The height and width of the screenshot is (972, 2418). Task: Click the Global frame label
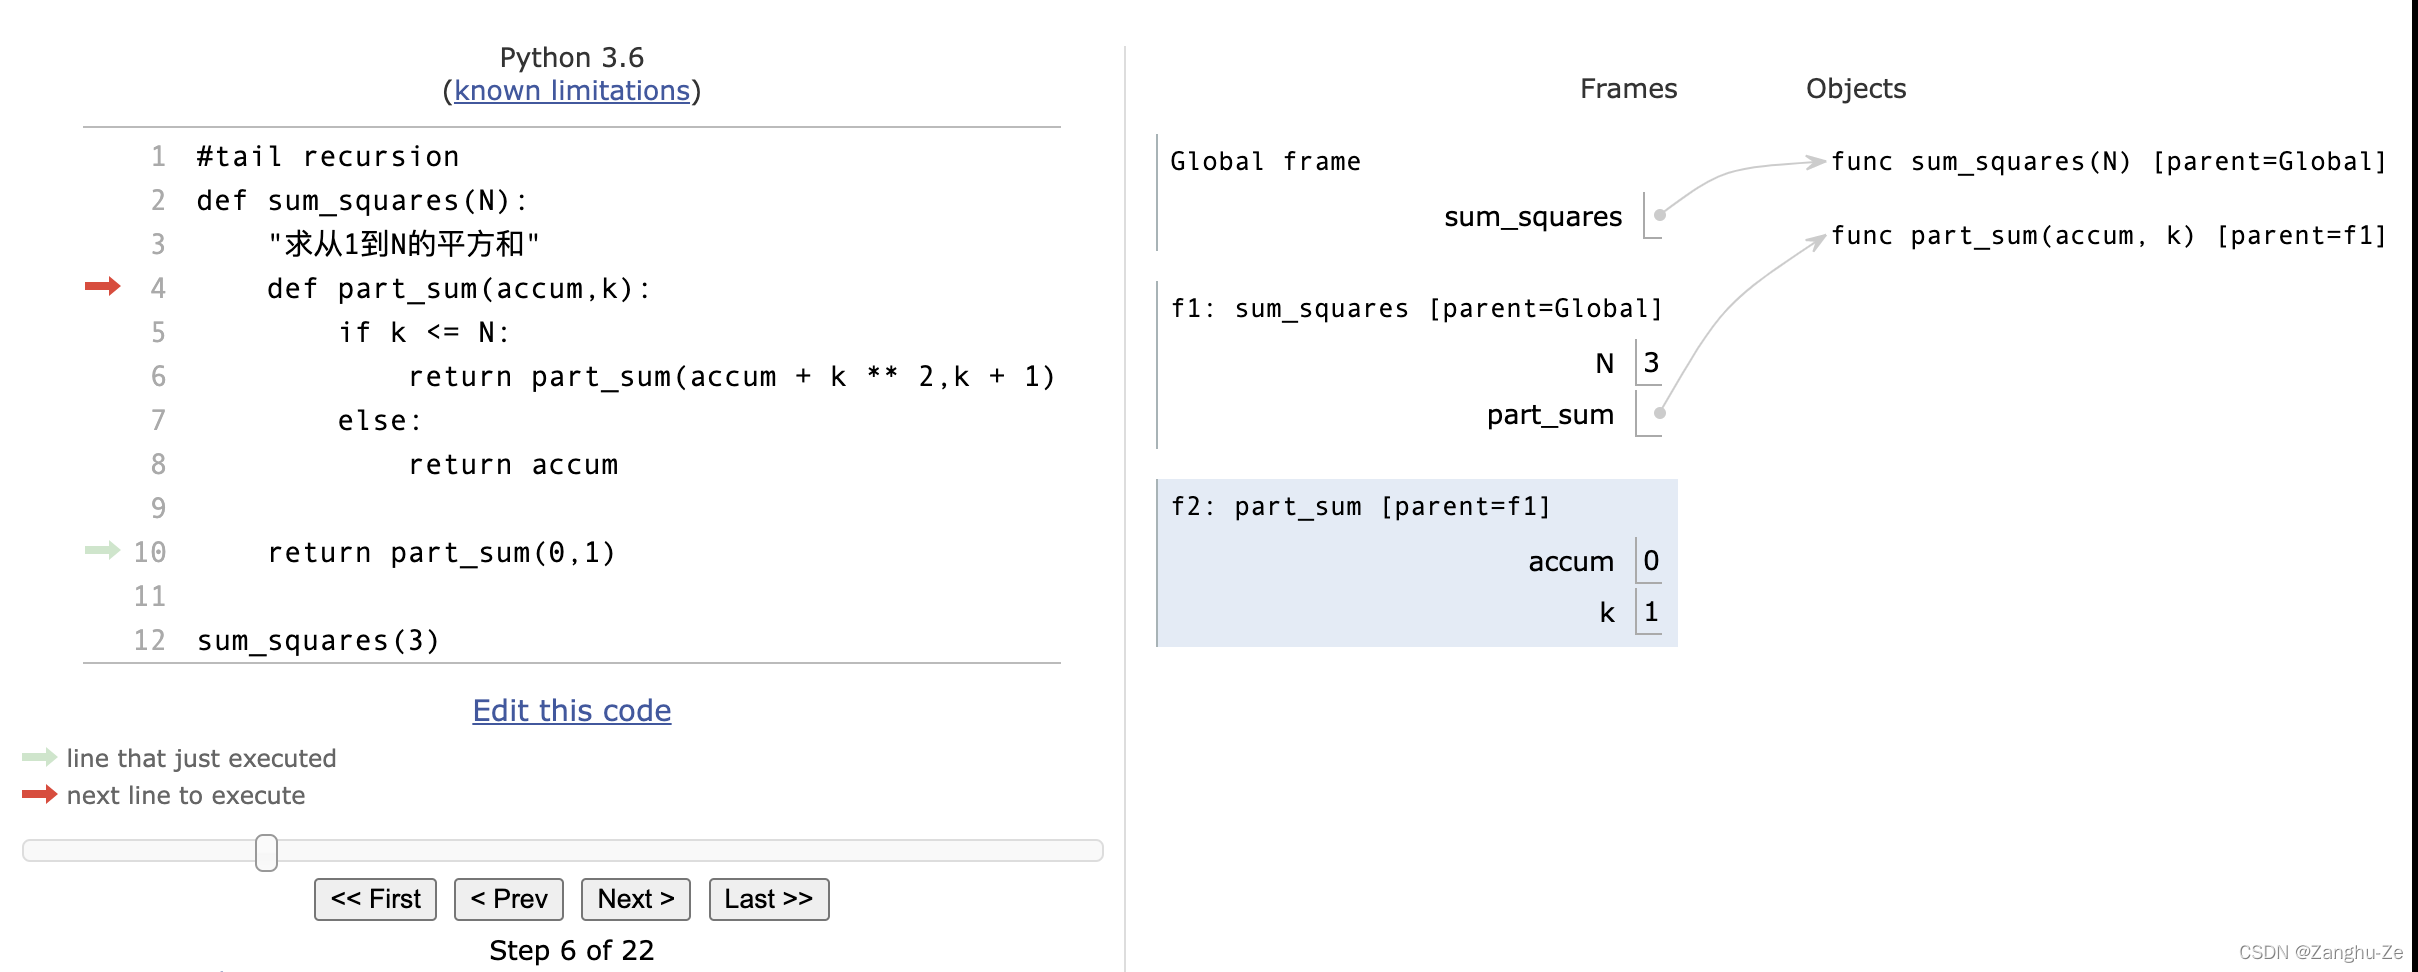point(1265,160)
